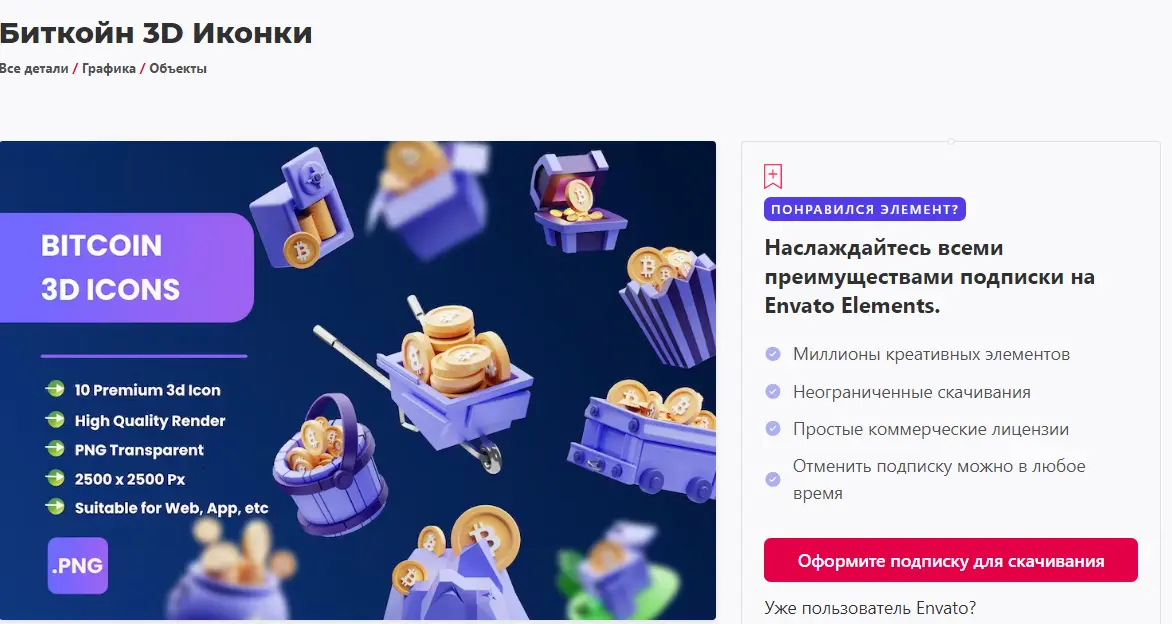Click the BITCOIN 3D ICONS purple banner
1172x624 pixels.
tap(127, 268)
